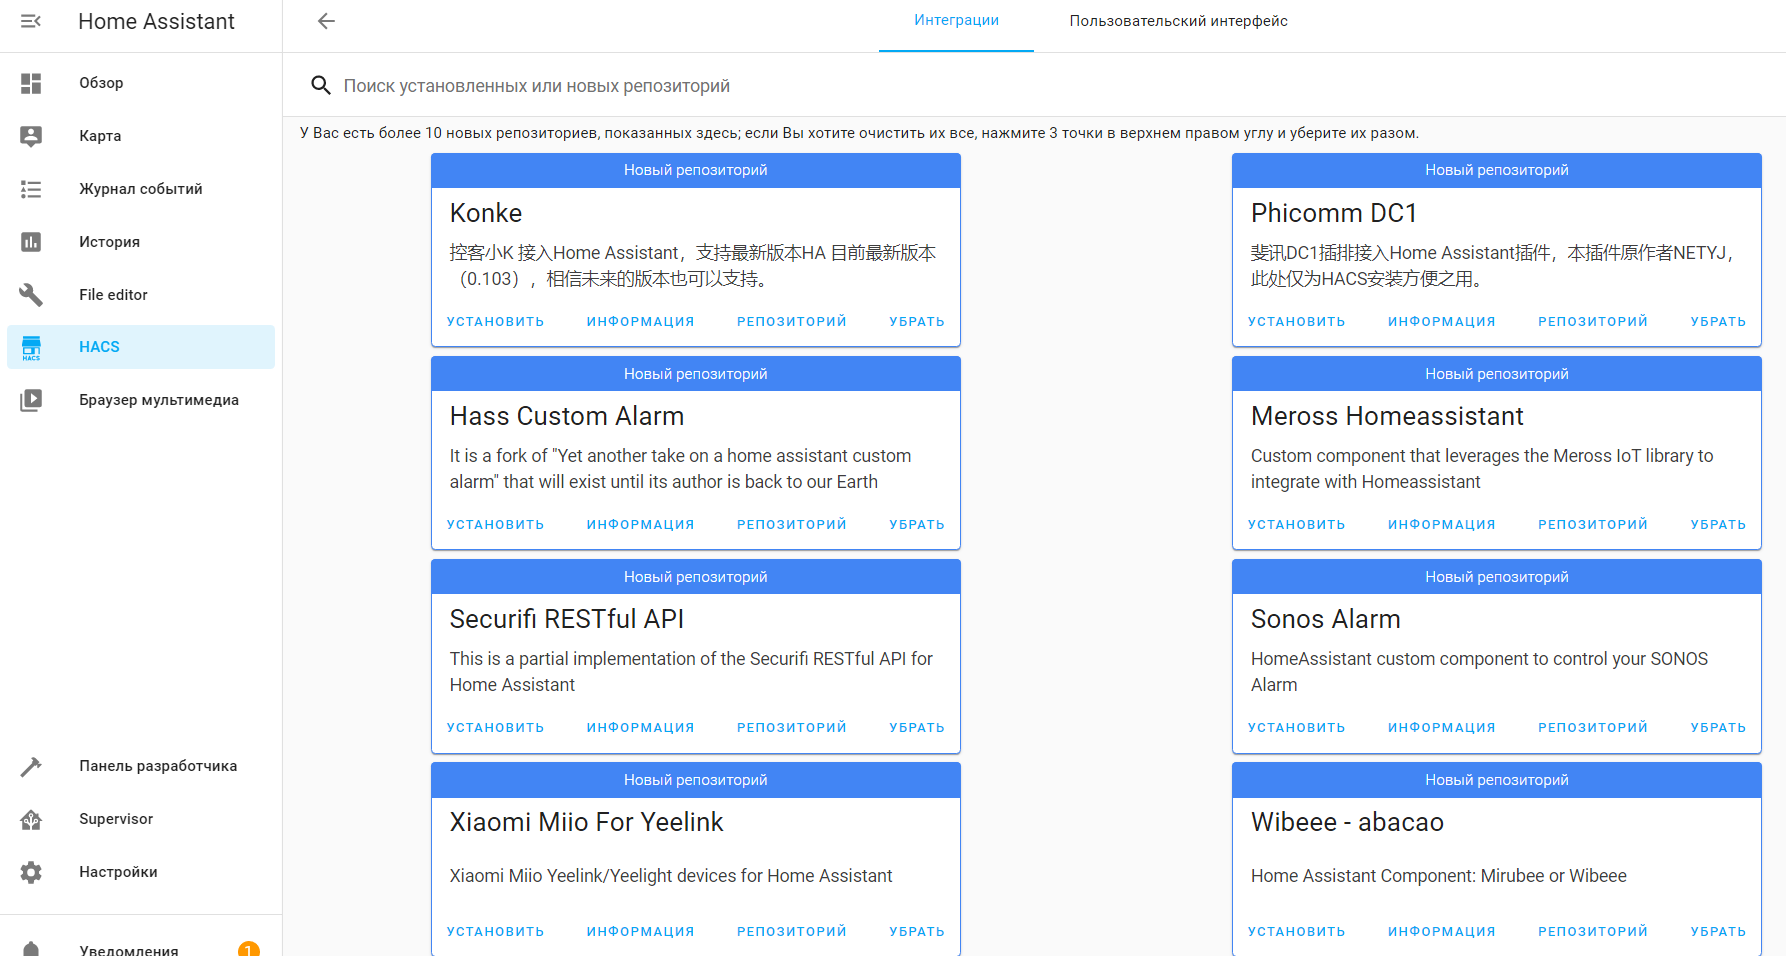Install the Konke repository
Screen dimensions: 1786x956
(x=495, y=322)
